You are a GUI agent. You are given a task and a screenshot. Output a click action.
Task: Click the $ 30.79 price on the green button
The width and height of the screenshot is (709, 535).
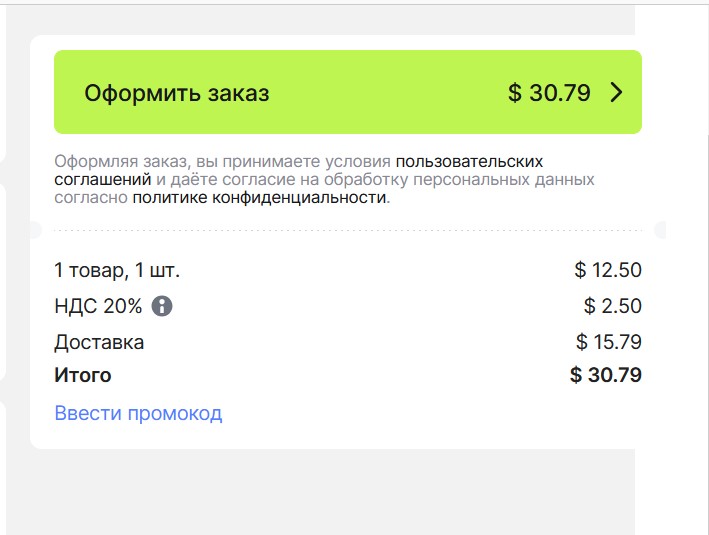(549, 93)
